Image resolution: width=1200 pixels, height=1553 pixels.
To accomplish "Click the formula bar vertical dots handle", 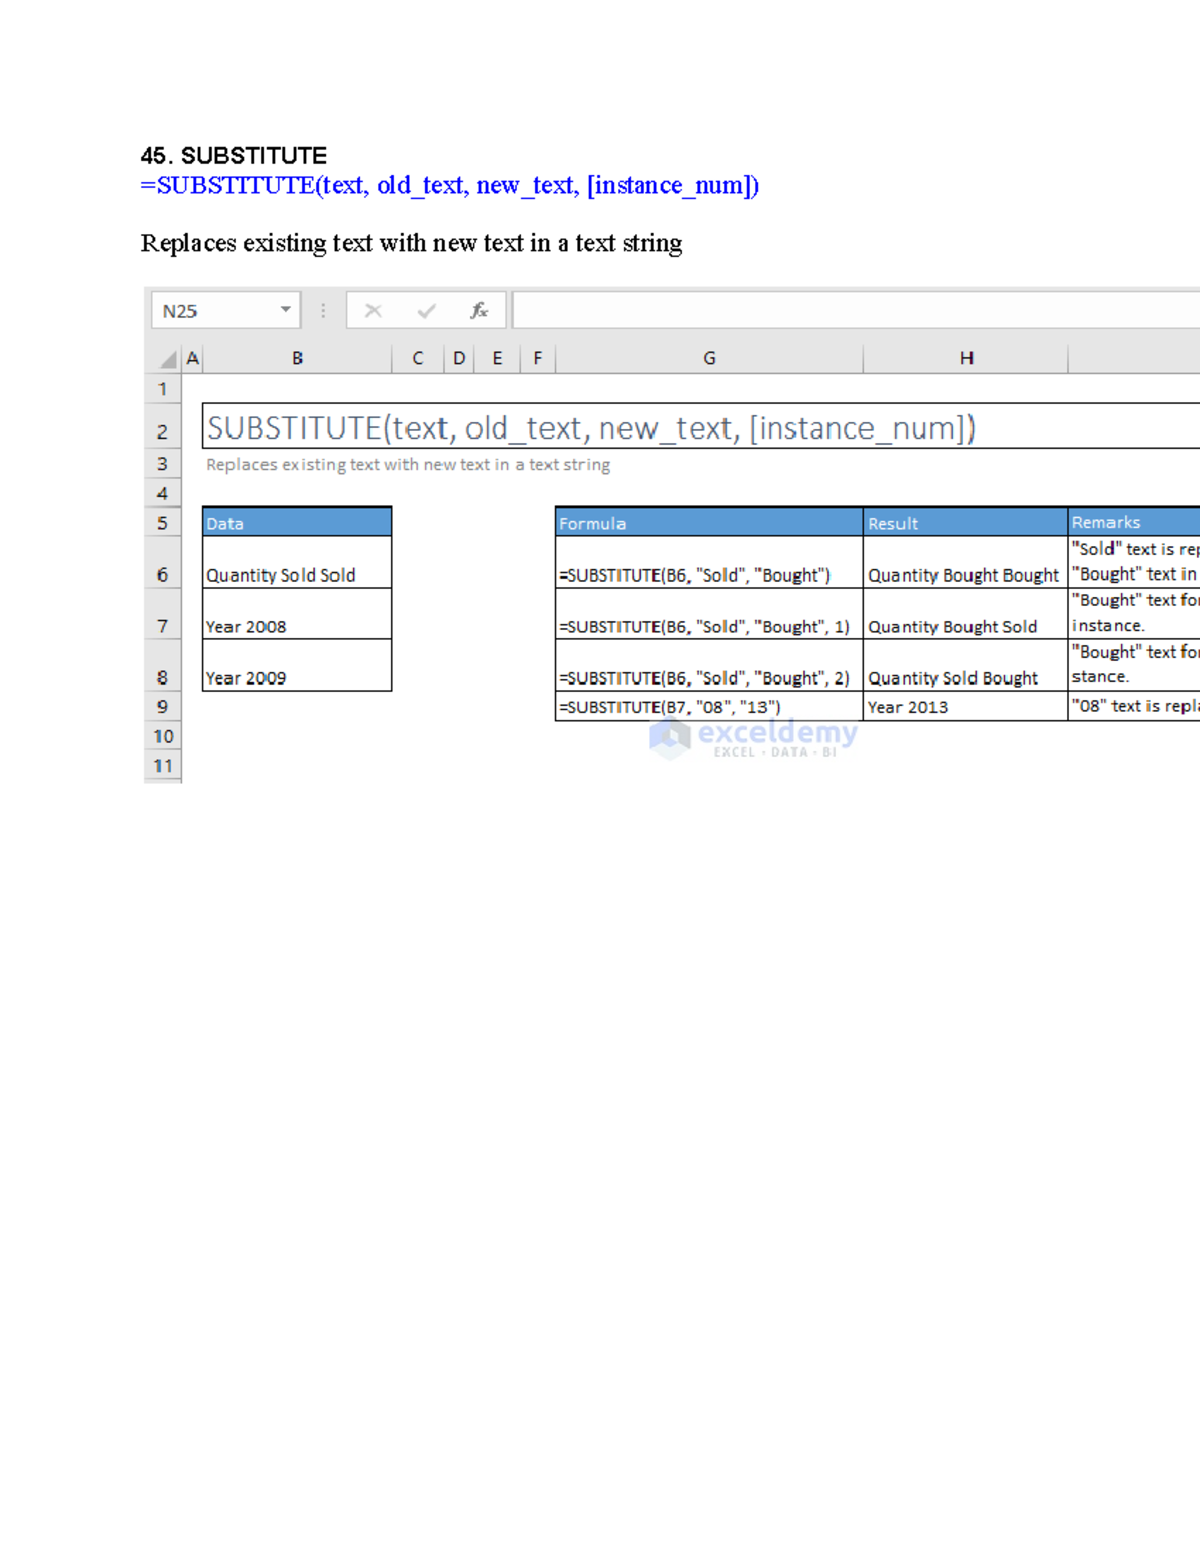I will coord(323,311).
